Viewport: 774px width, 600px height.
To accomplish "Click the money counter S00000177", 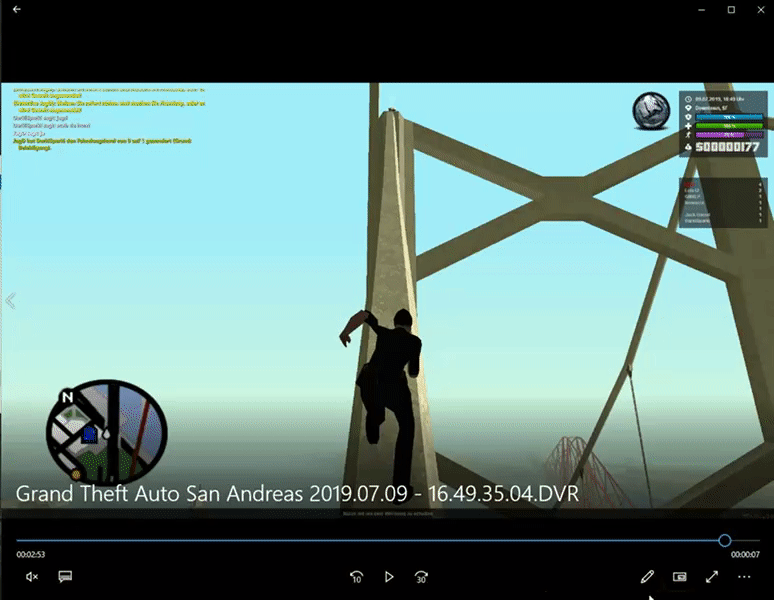I will tap(727, 147).
